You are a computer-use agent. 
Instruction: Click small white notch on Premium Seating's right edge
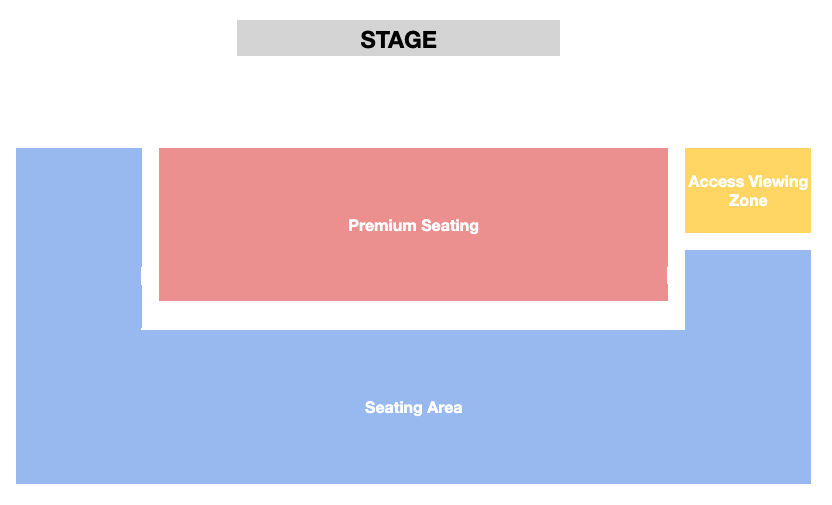click(668, 276)
